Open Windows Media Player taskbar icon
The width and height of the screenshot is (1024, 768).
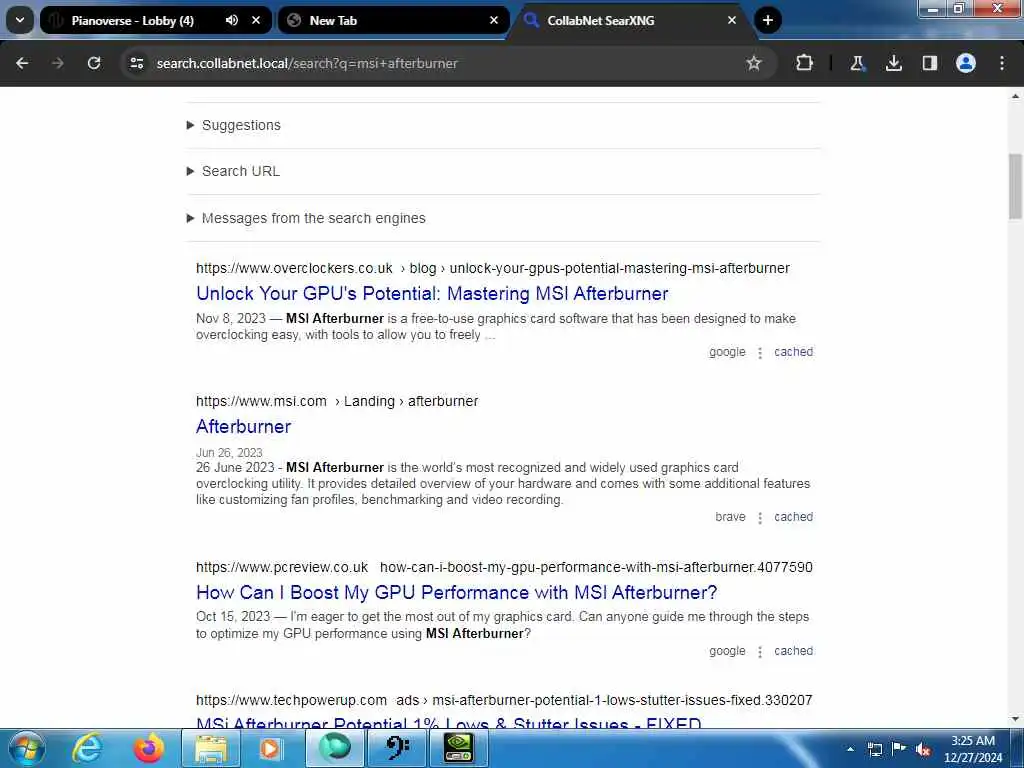coord(270,748)
